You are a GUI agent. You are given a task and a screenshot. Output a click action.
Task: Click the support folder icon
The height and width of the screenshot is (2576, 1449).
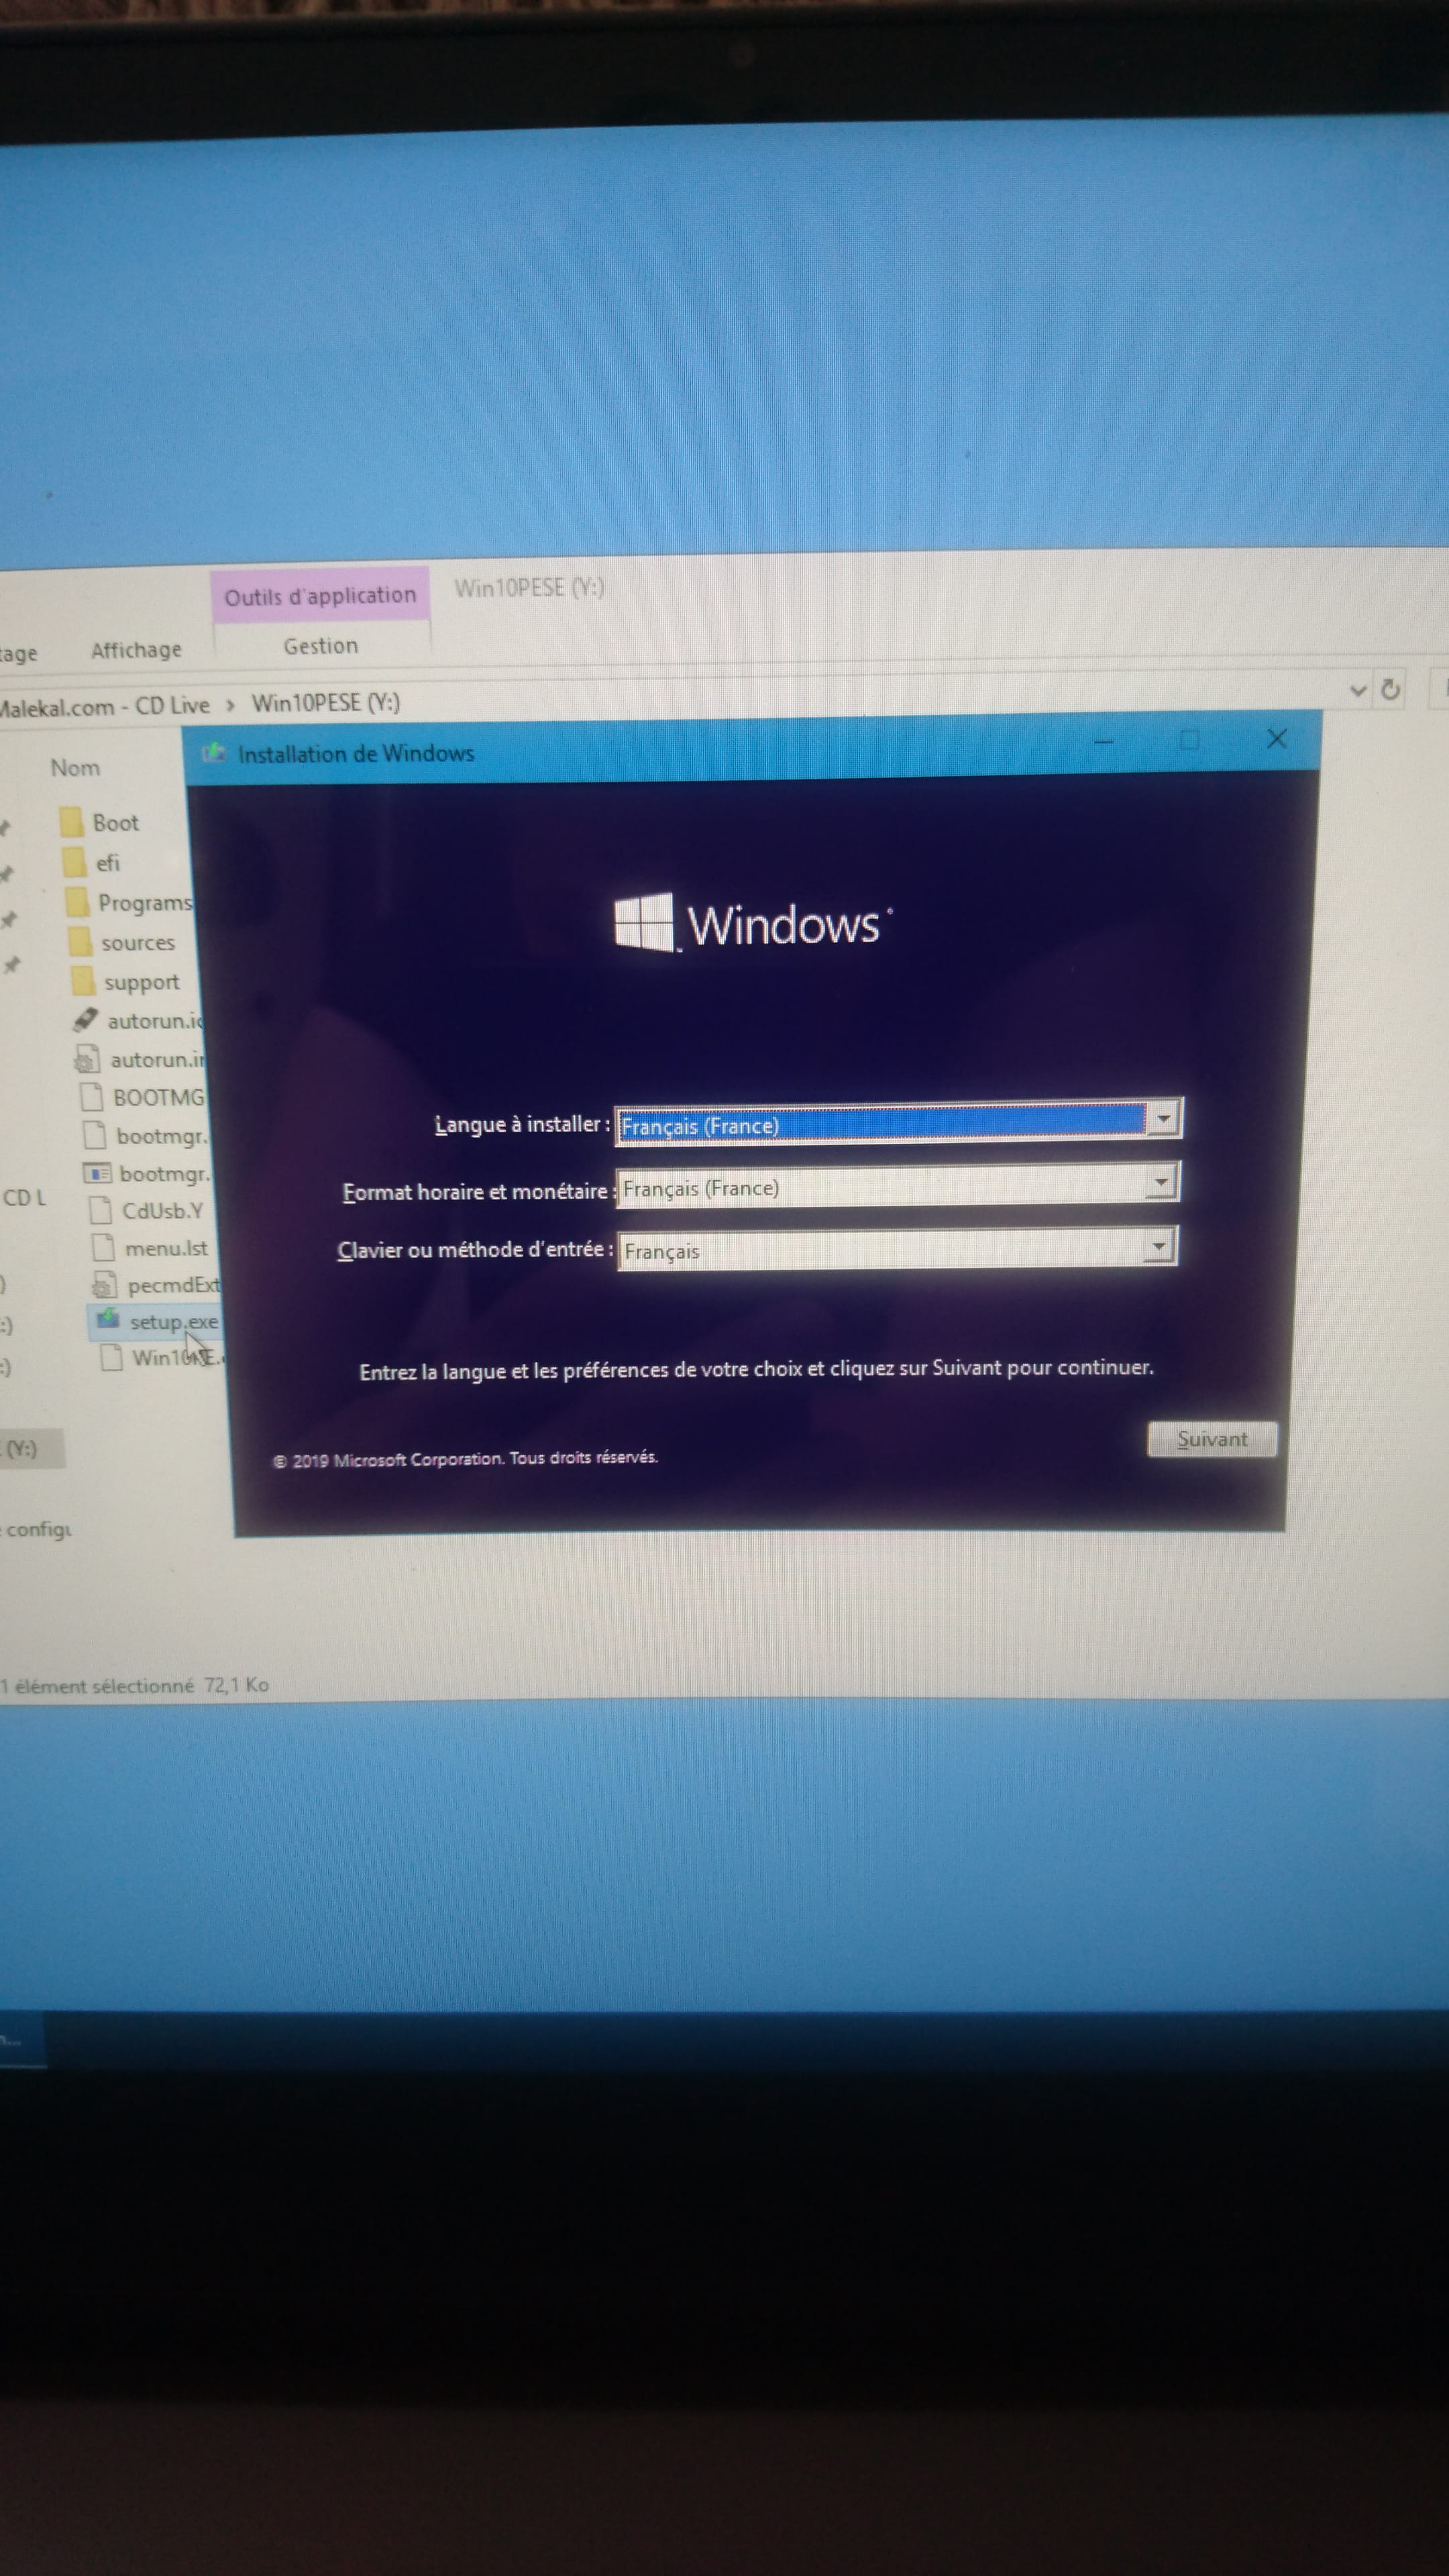tap(84, 981)
